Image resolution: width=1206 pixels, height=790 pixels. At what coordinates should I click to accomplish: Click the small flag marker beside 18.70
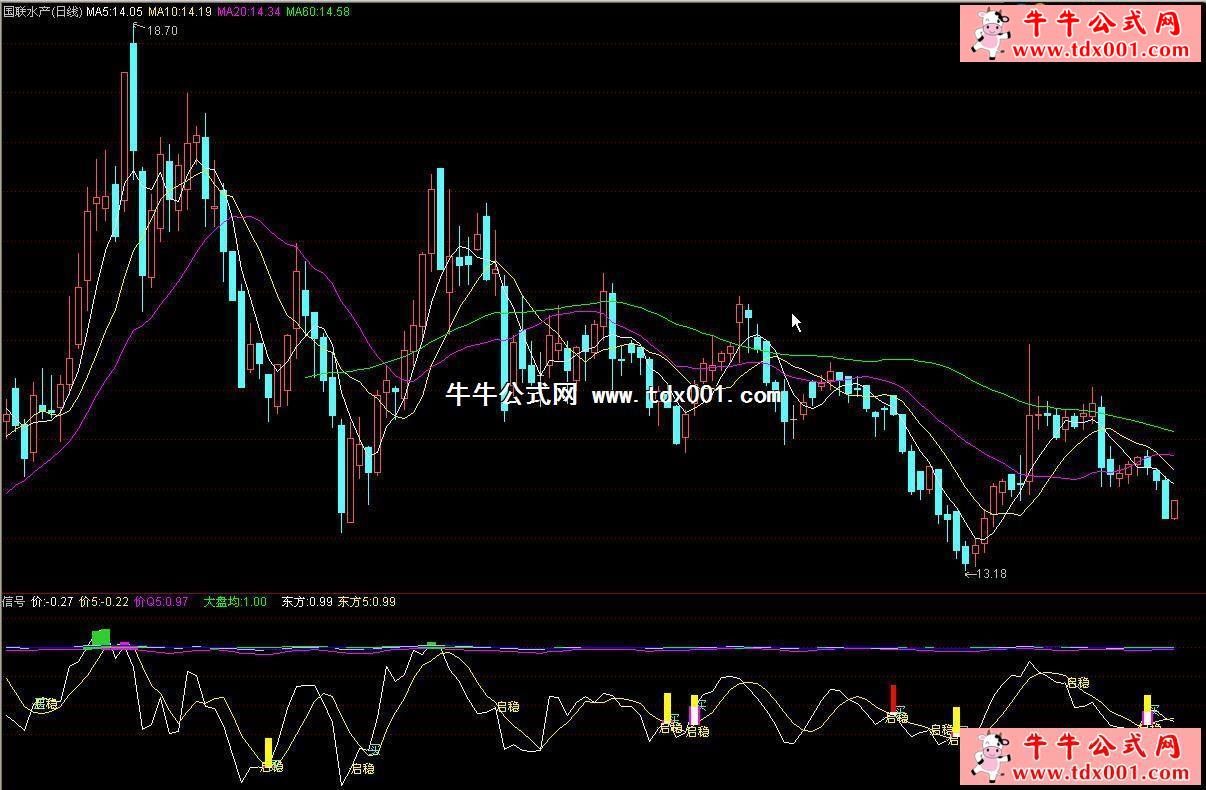coord(138,29)
